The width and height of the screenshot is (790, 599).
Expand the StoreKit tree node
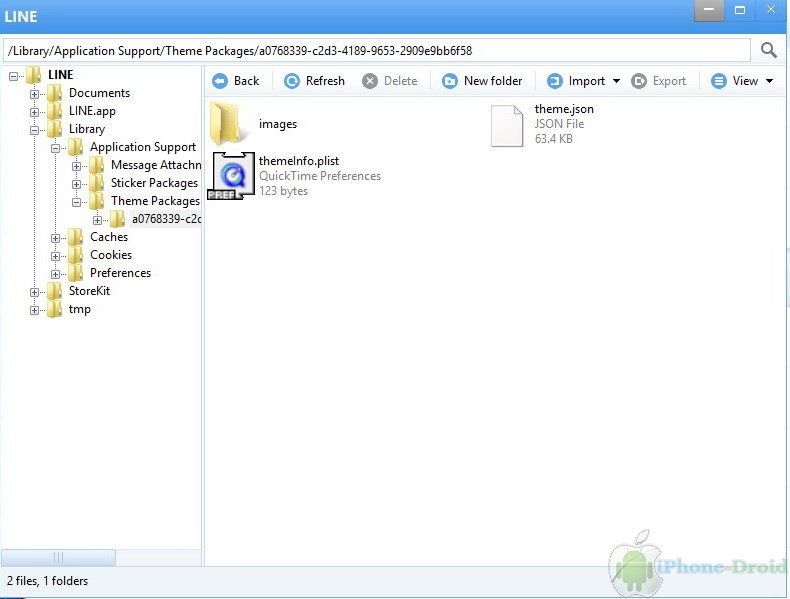click(34, 292)
